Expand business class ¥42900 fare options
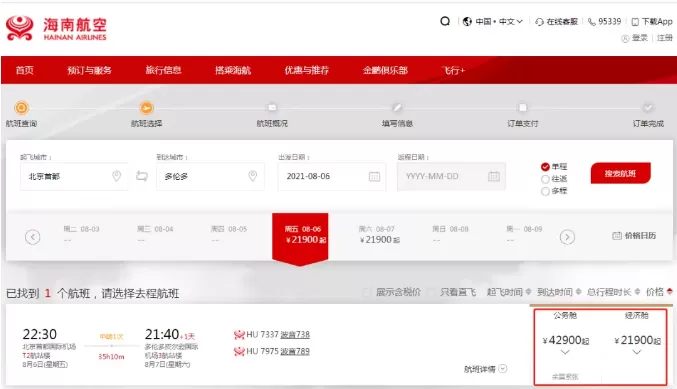 tap(565, 352)
